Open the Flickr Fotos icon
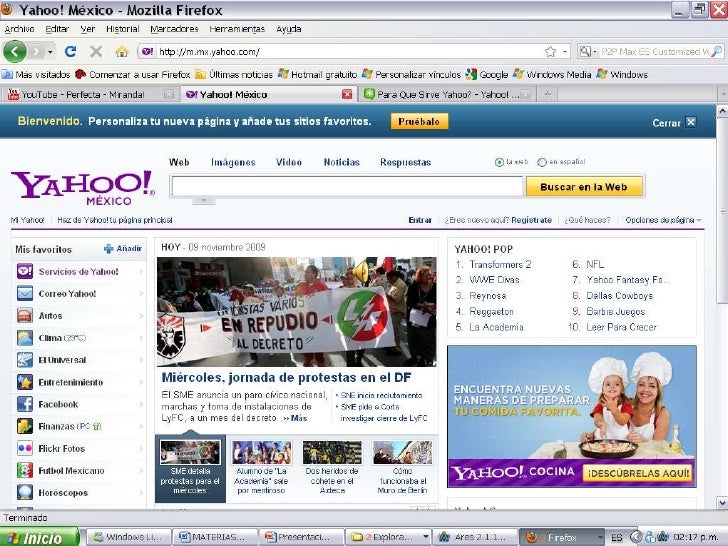This screenshot has height=546, width=728. coord(25,448)
